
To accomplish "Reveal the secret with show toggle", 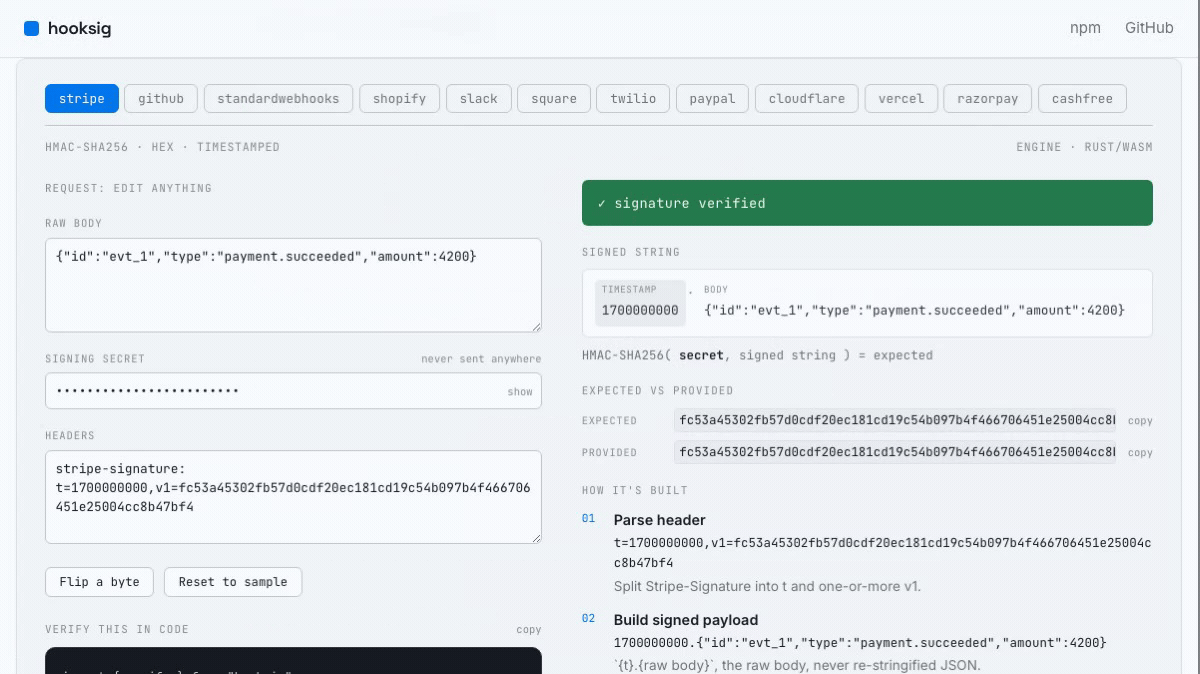I will click(520, 392).
